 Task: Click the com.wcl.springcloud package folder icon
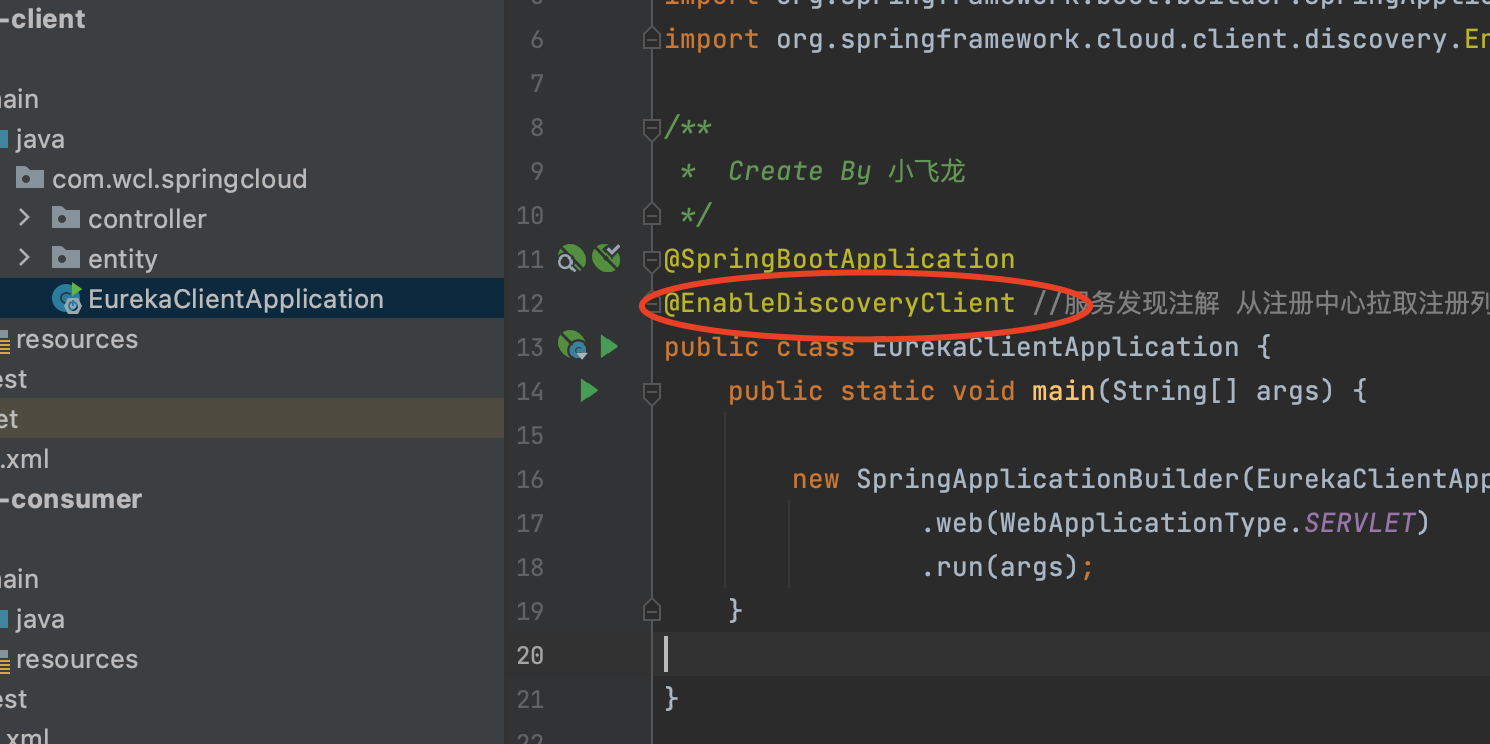point(30,178)
